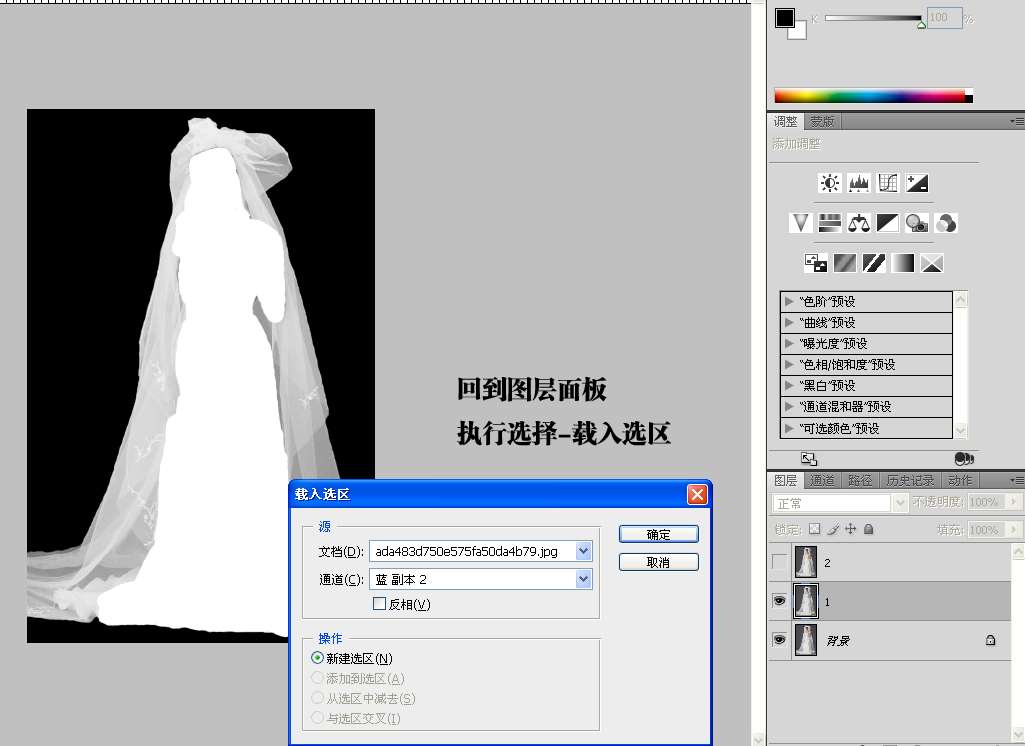Switch to the 调整 tab

coord(786,122)
